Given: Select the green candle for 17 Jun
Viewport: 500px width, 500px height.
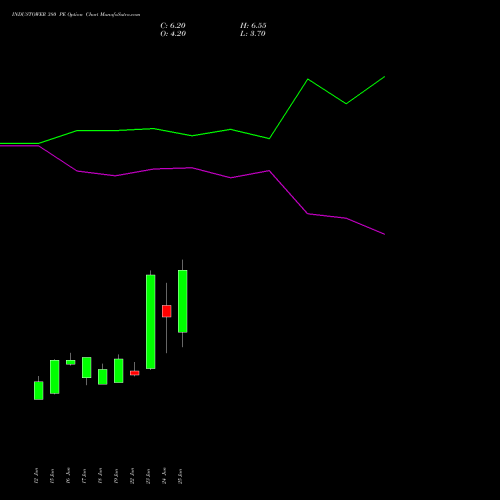Looking at the screenshot, I should click(x=87, y=367).
